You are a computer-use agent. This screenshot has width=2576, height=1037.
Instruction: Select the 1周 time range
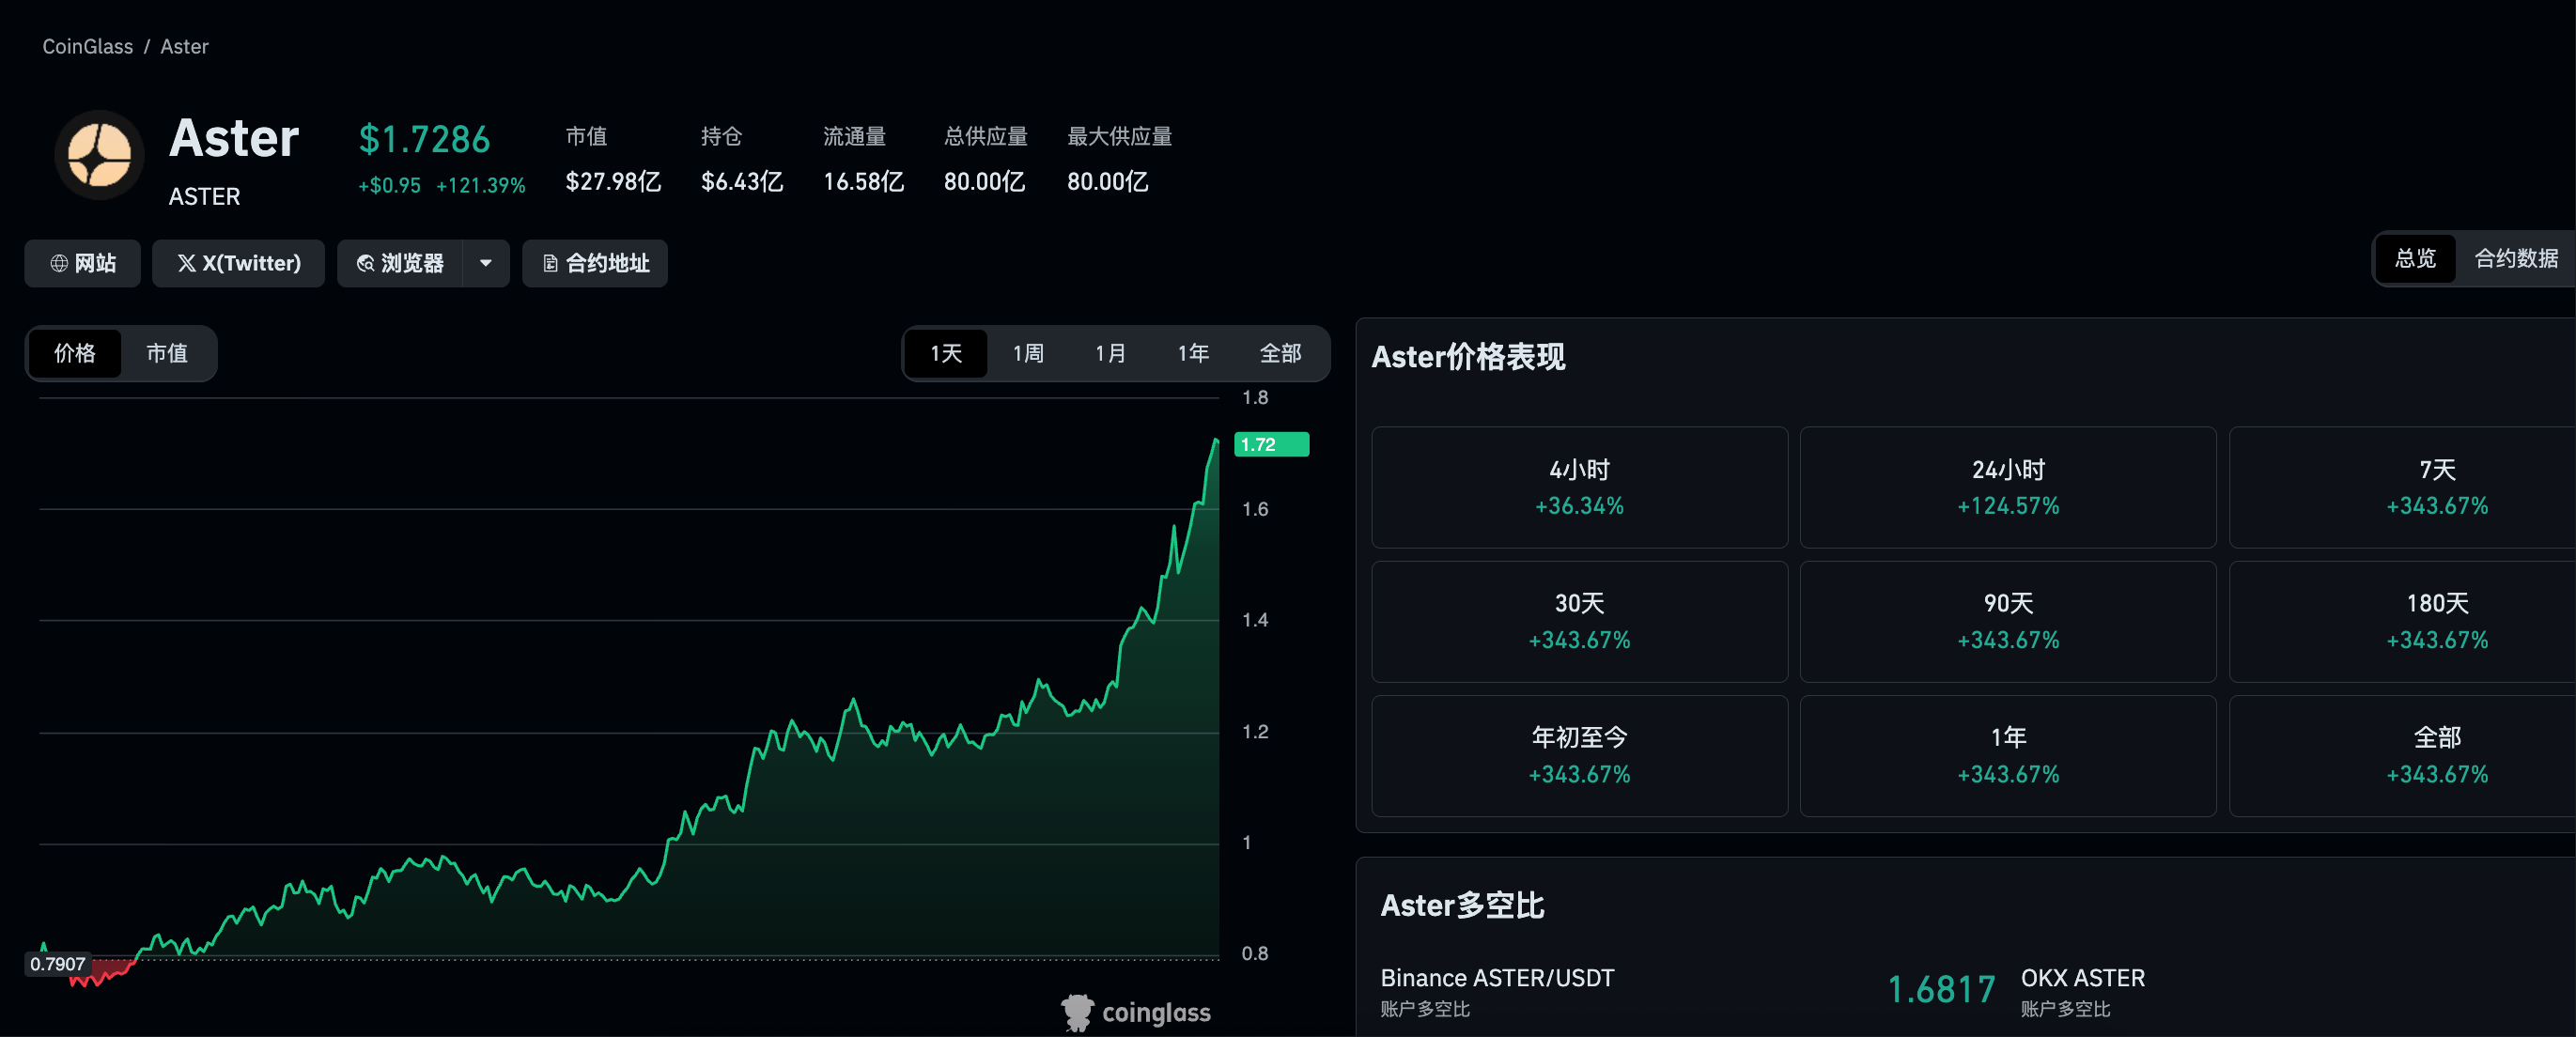click(x=1028, y=353)
